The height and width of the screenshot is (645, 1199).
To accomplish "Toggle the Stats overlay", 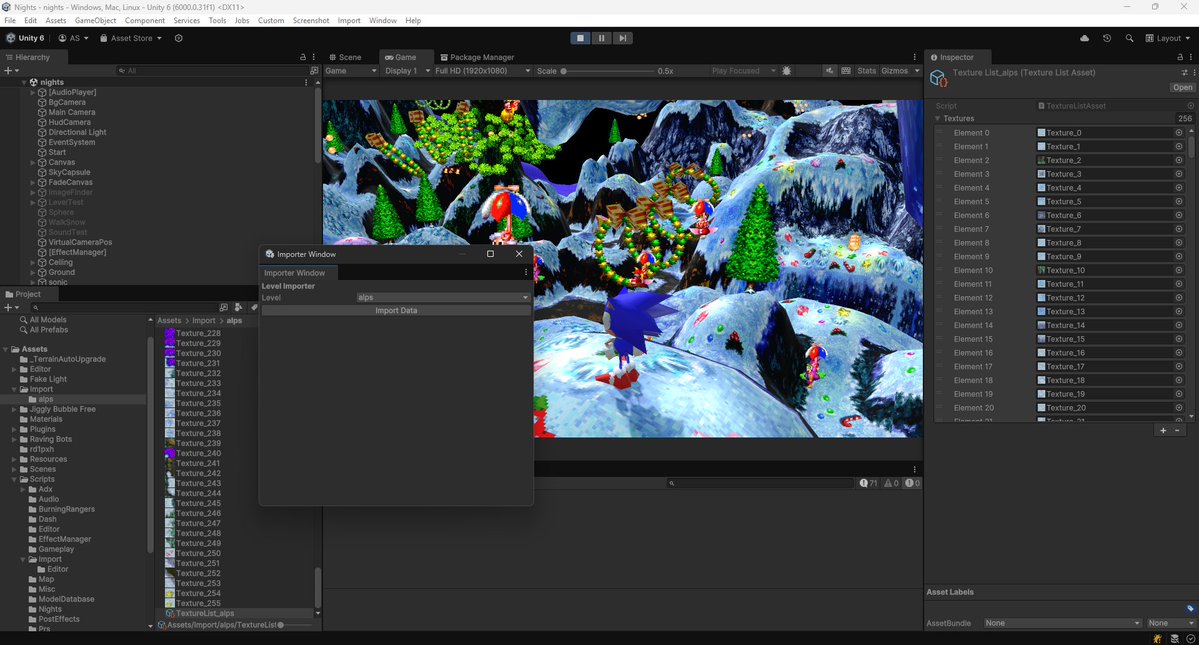I will click(866, 71).
